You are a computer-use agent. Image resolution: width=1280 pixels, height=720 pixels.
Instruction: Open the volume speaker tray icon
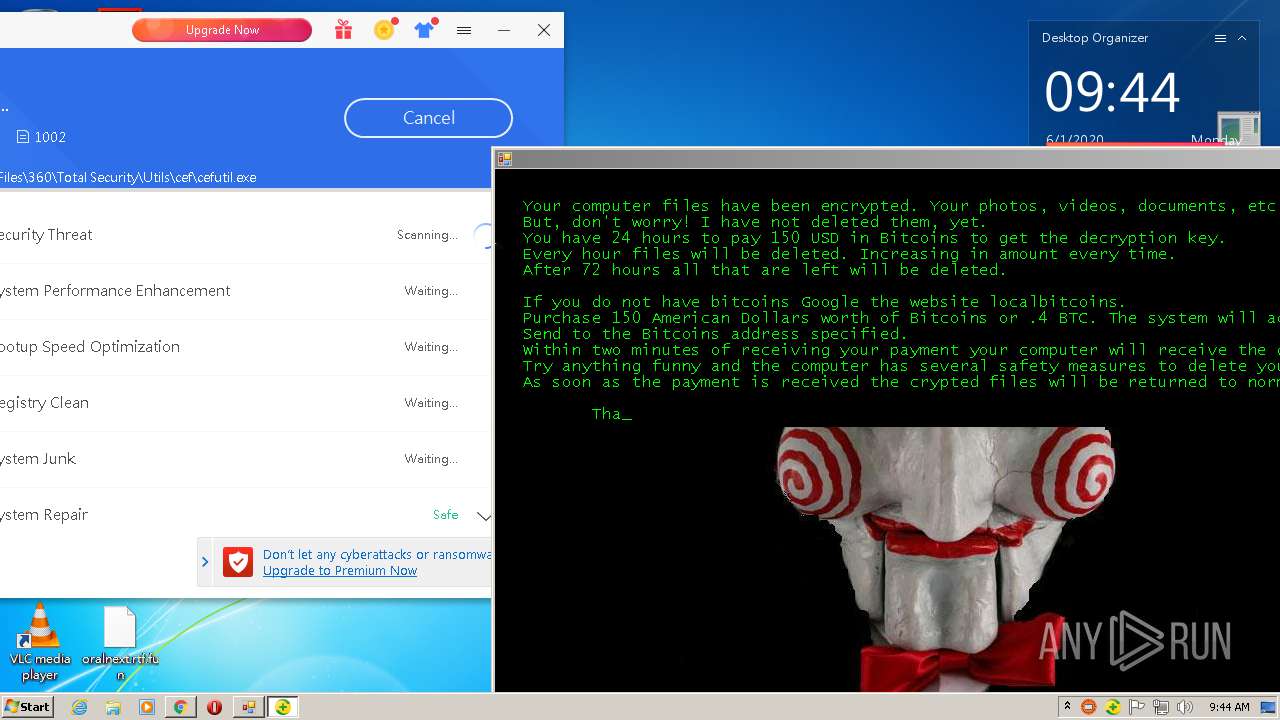[x=1185, y=707]
